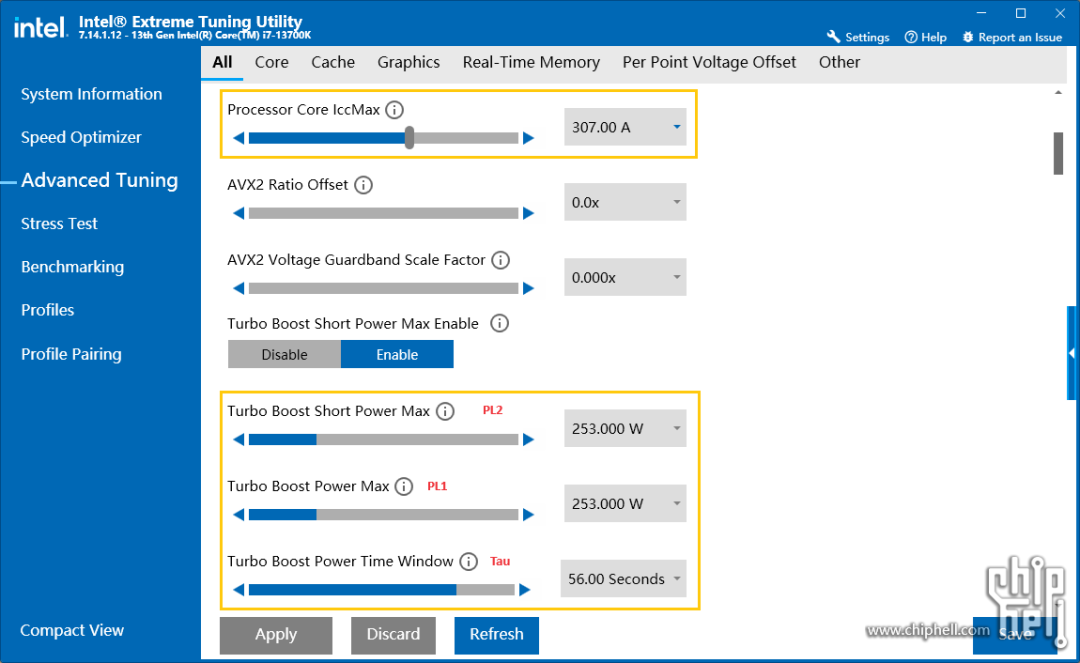
Task: Click Report an Issue bug icon
Action: (x=968, y=37)
